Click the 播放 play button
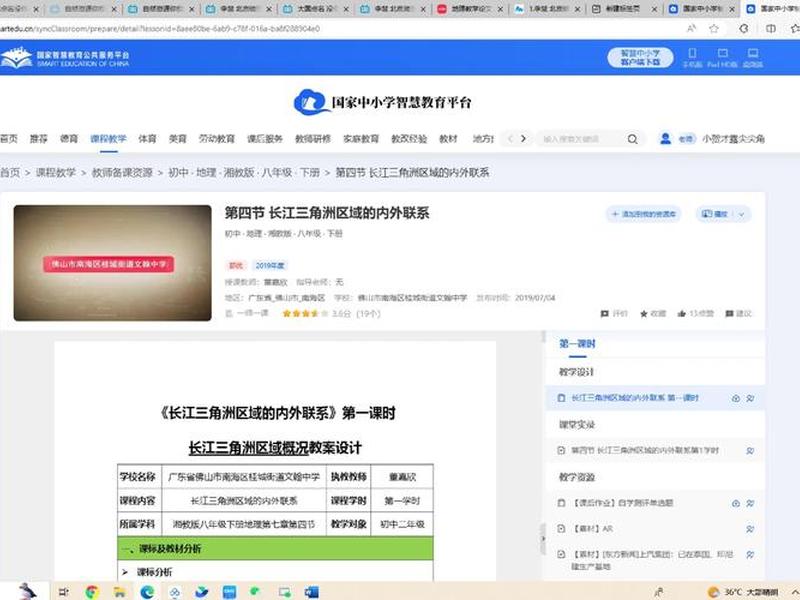The height and width of the screenshot is (600, 800). (715, 214)
